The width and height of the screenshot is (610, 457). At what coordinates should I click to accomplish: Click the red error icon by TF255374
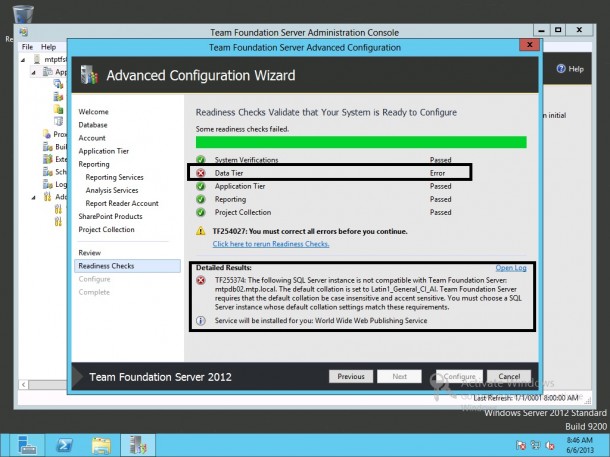[201, 280]
